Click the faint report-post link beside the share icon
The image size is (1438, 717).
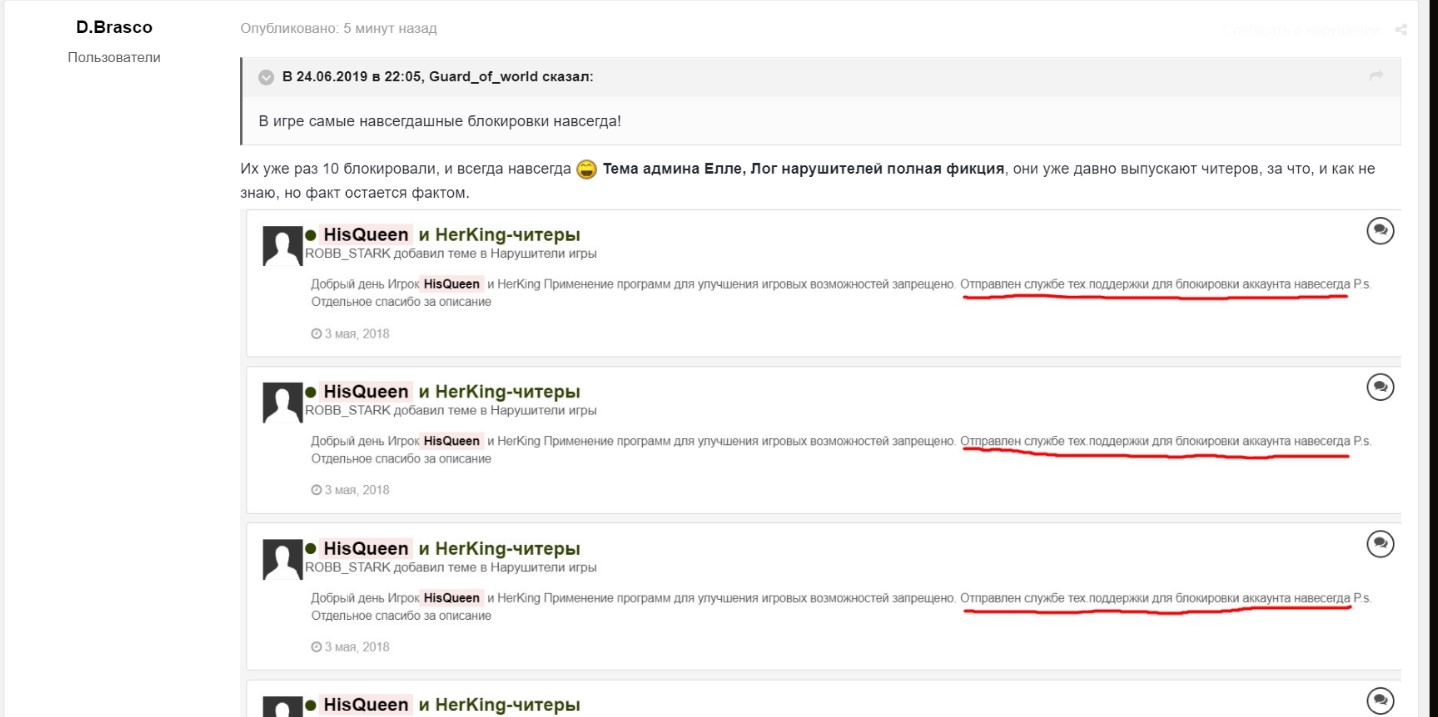(1300, 30)
